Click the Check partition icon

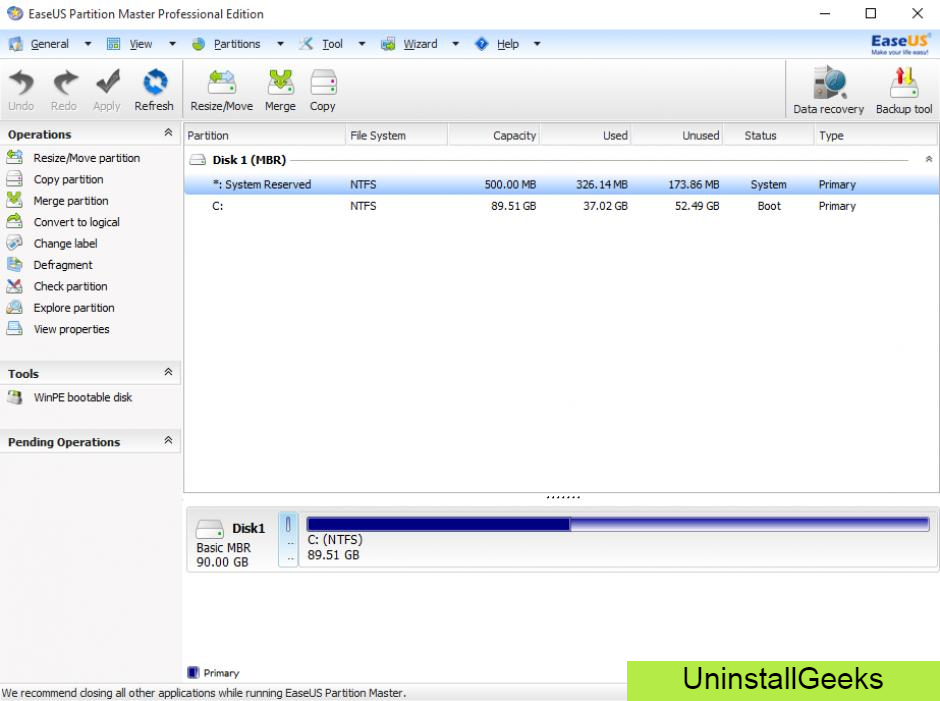point(14,286)
